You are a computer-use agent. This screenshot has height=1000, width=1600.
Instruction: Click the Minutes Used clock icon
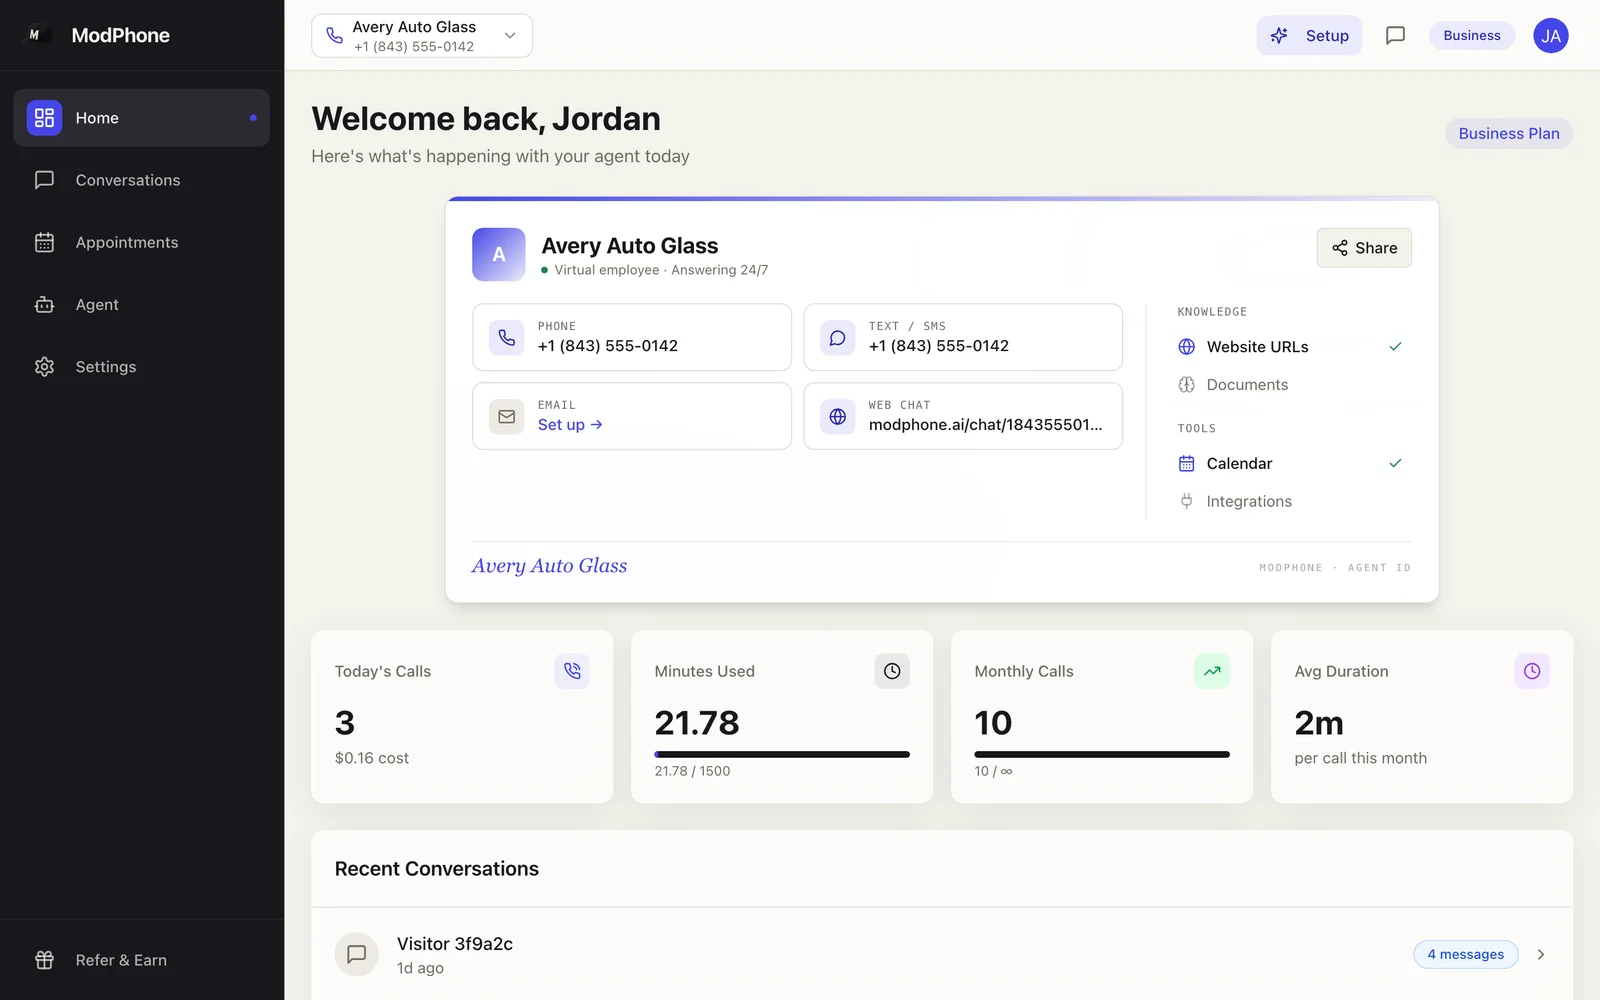[892, 671]
